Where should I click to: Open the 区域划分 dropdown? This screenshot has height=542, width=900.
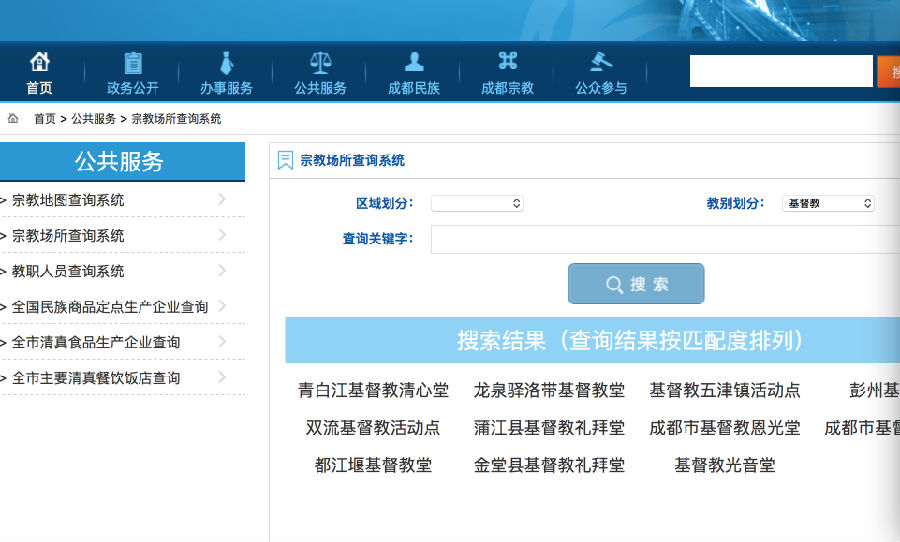[x=477, y=203]
